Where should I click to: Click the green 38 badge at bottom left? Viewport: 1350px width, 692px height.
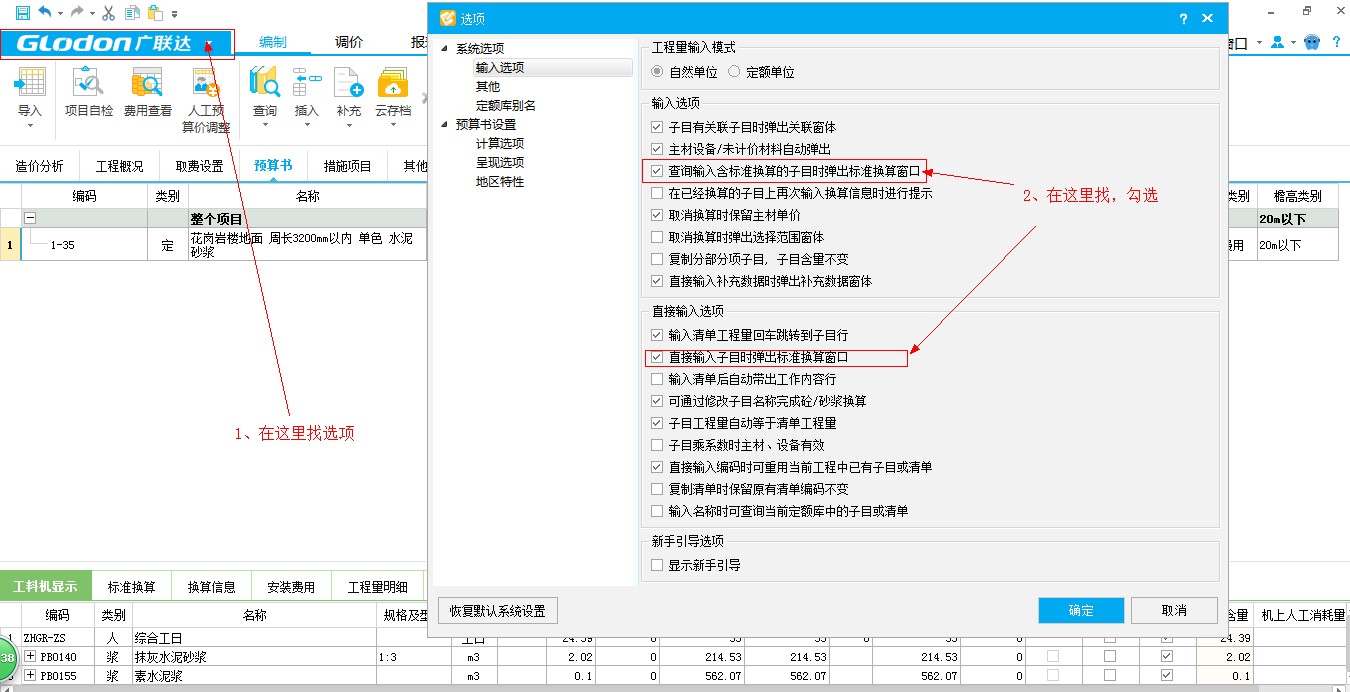click(x=8, y=659)
